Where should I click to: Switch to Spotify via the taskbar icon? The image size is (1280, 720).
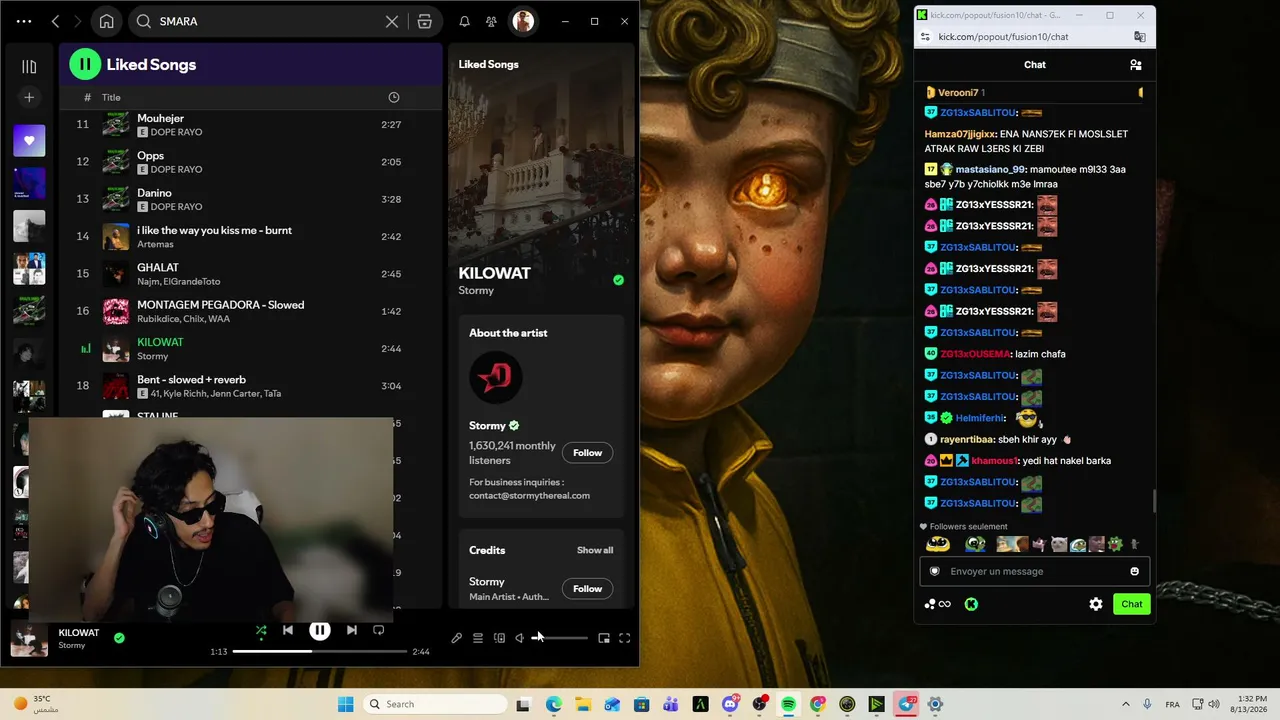point(788,704)
